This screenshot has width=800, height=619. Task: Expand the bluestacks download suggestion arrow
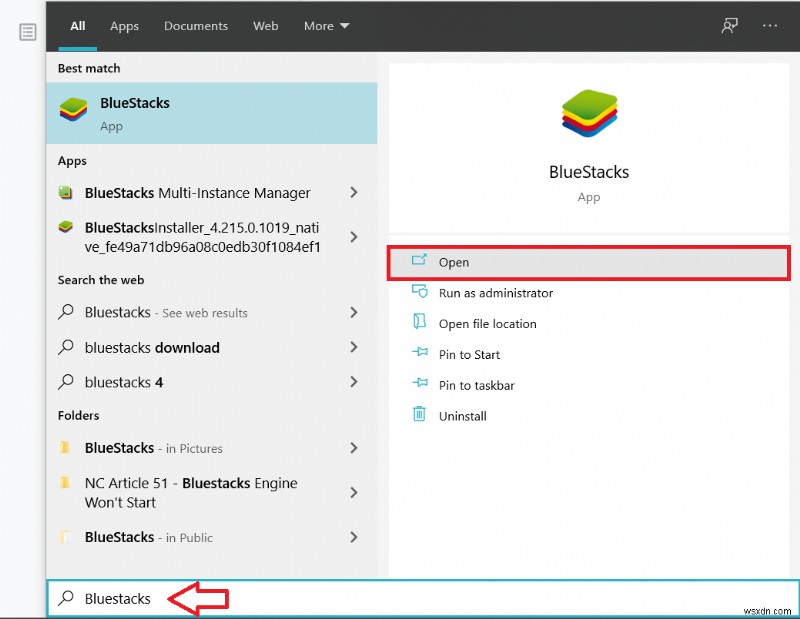point(353,348)
